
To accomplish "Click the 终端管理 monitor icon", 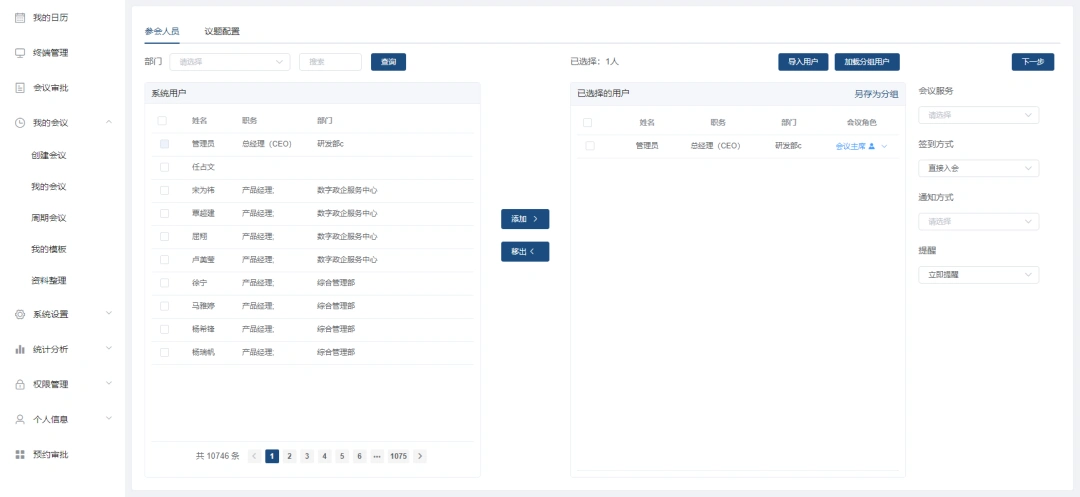I will tap(20, 53).
